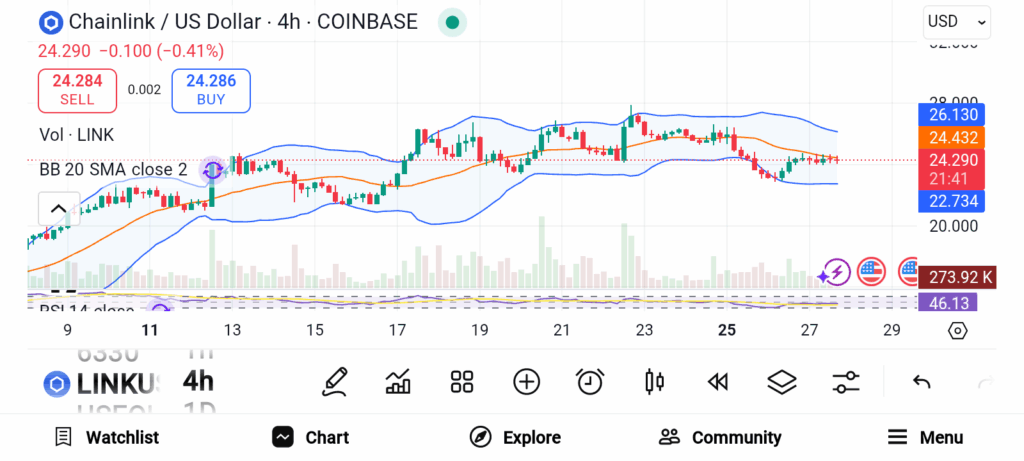Viewport: 1024px width, 461px height.
Task: Open the object tree layers icon
Action: 782,382
